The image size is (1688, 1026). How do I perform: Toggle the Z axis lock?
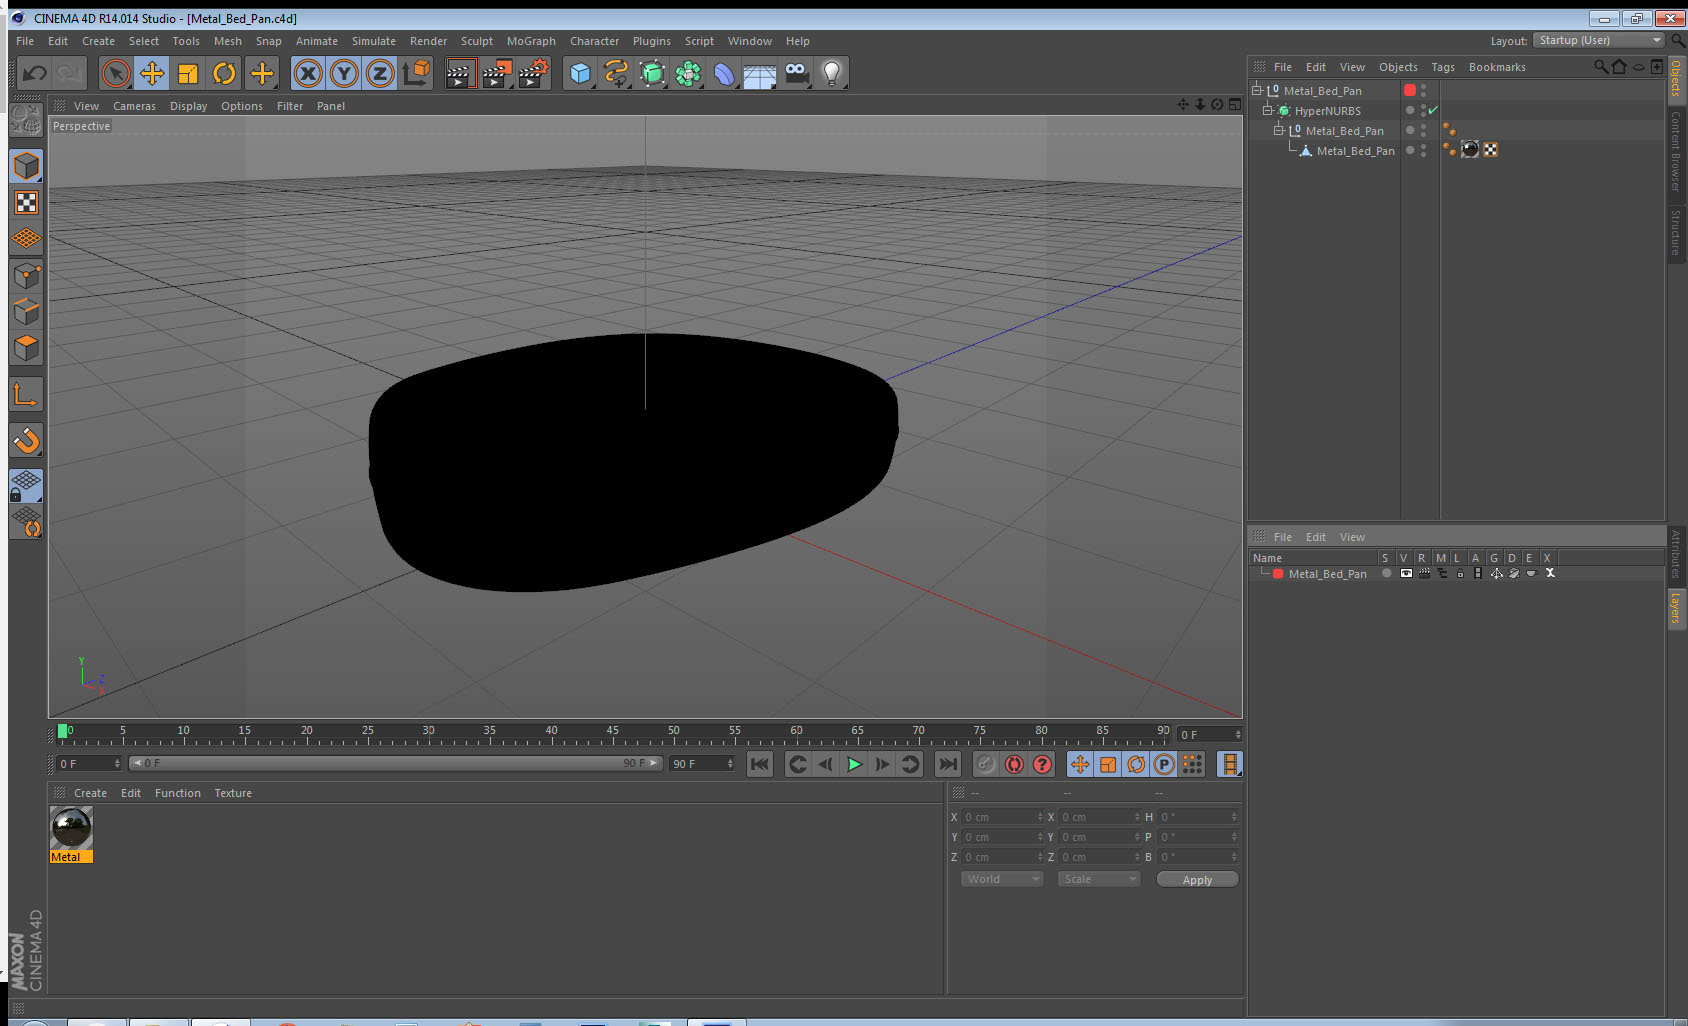(x=380, y=73)
